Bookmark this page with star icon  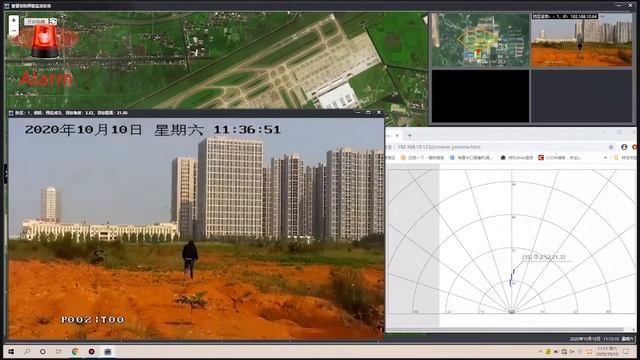(611, 147)
